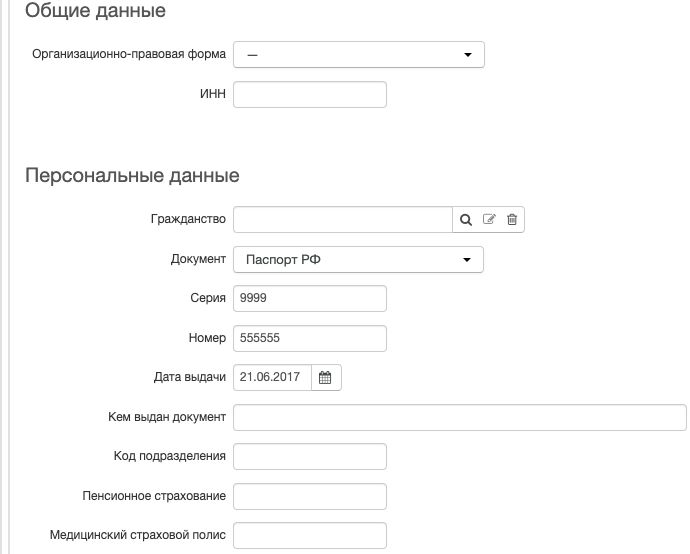The image size is (690, 554).
Task: Click into the Гражданство text field
Action: [x=343, y=219]
